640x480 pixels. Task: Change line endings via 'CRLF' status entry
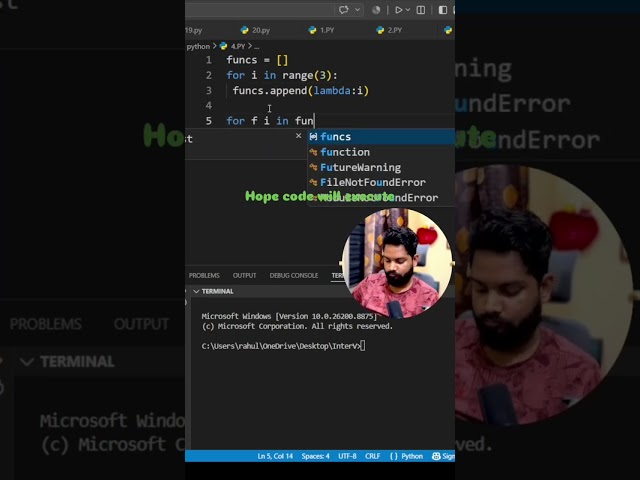coord(373,456)
